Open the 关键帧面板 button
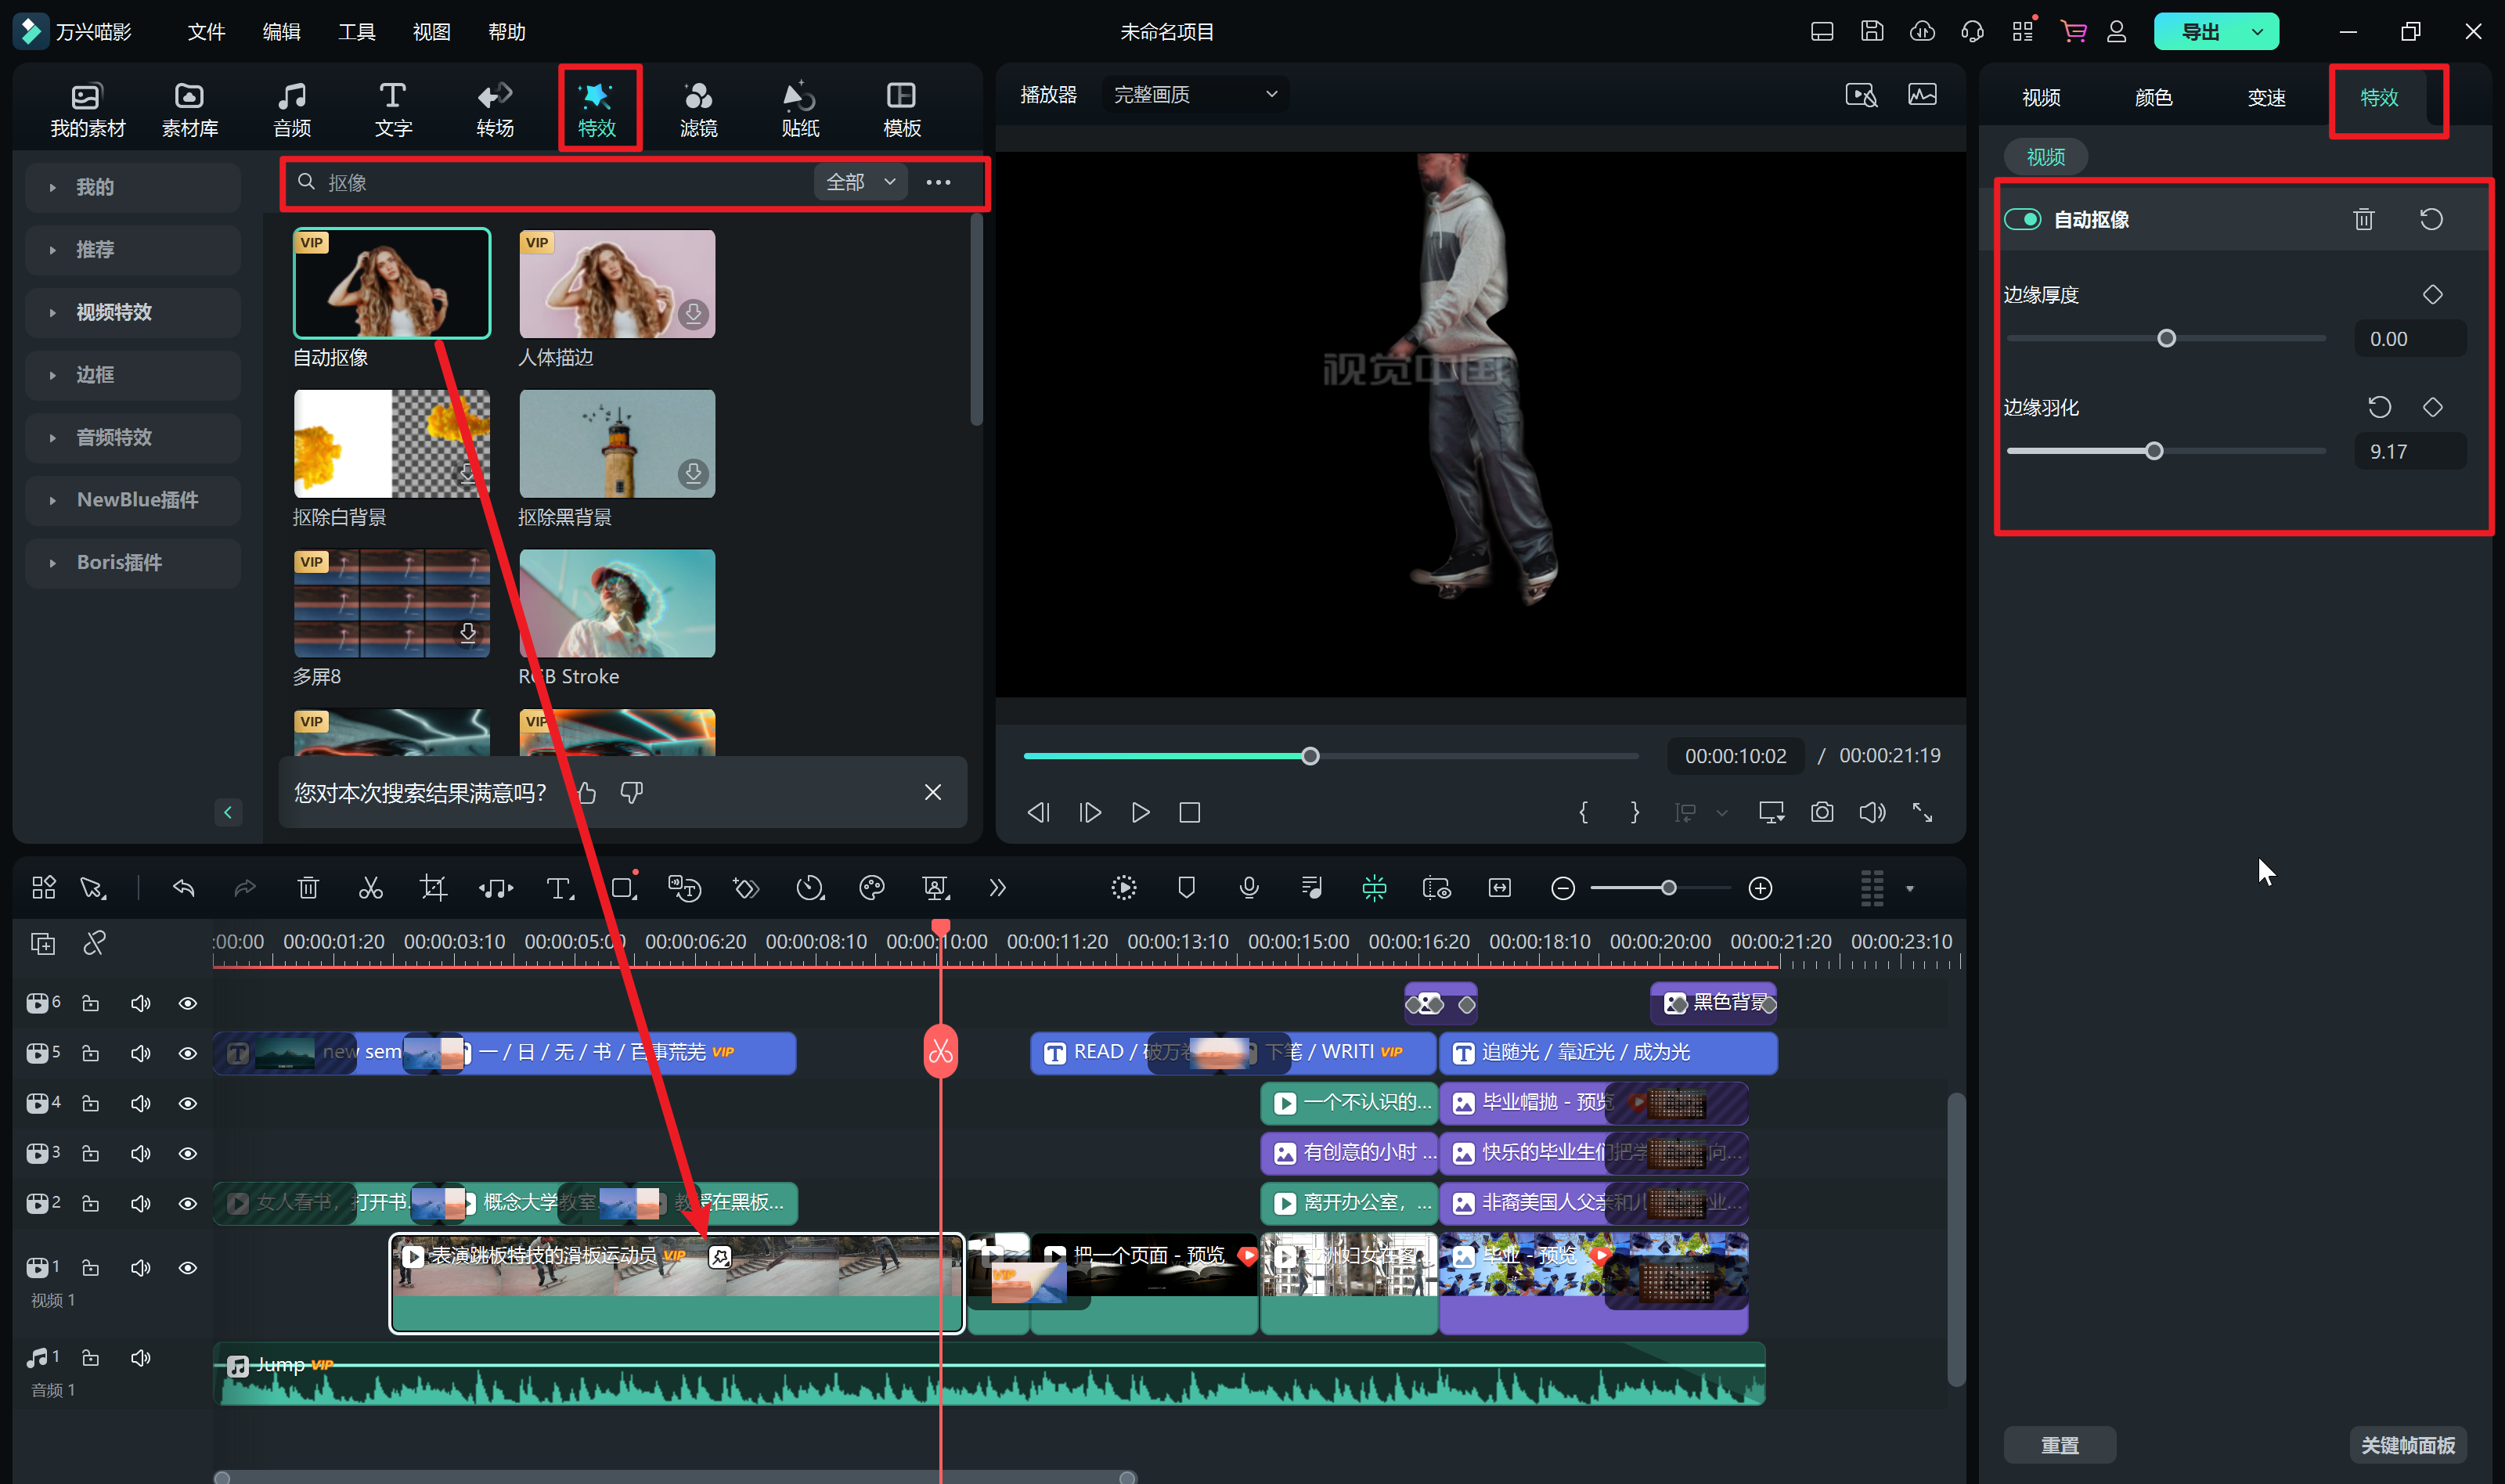 (x=2407, y=1445)
